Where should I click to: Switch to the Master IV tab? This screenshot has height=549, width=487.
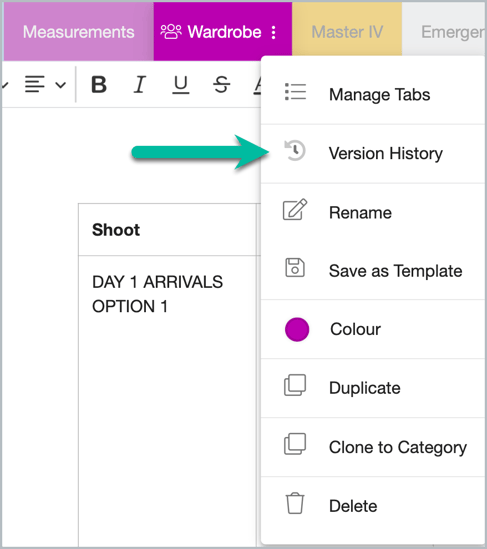[x=347, y=32]
